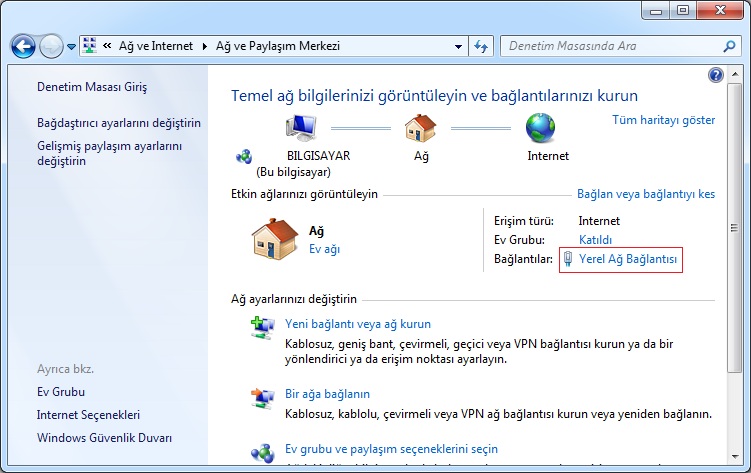Click the Denetim Masasında Ara search field
The height and width of the screenshot is (473, 751).
[x=610, y=46]
